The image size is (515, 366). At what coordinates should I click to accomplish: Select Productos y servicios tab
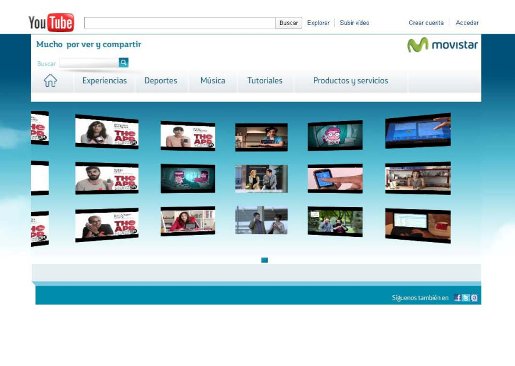pos(351,81)
